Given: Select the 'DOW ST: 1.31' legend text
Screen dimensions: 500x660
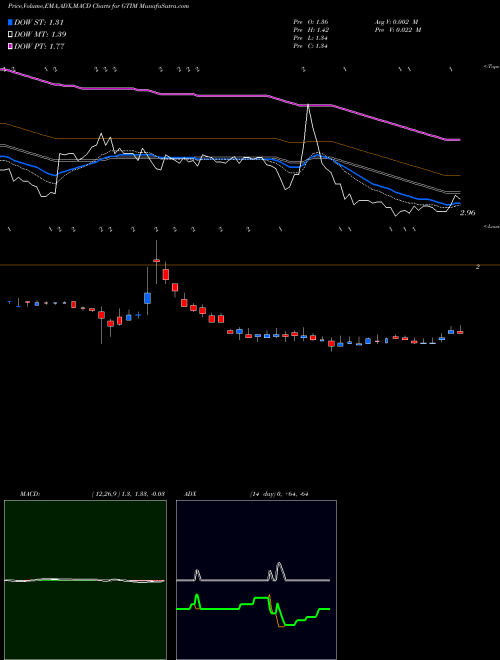Looking at the screenshot, I should point(38,22).
